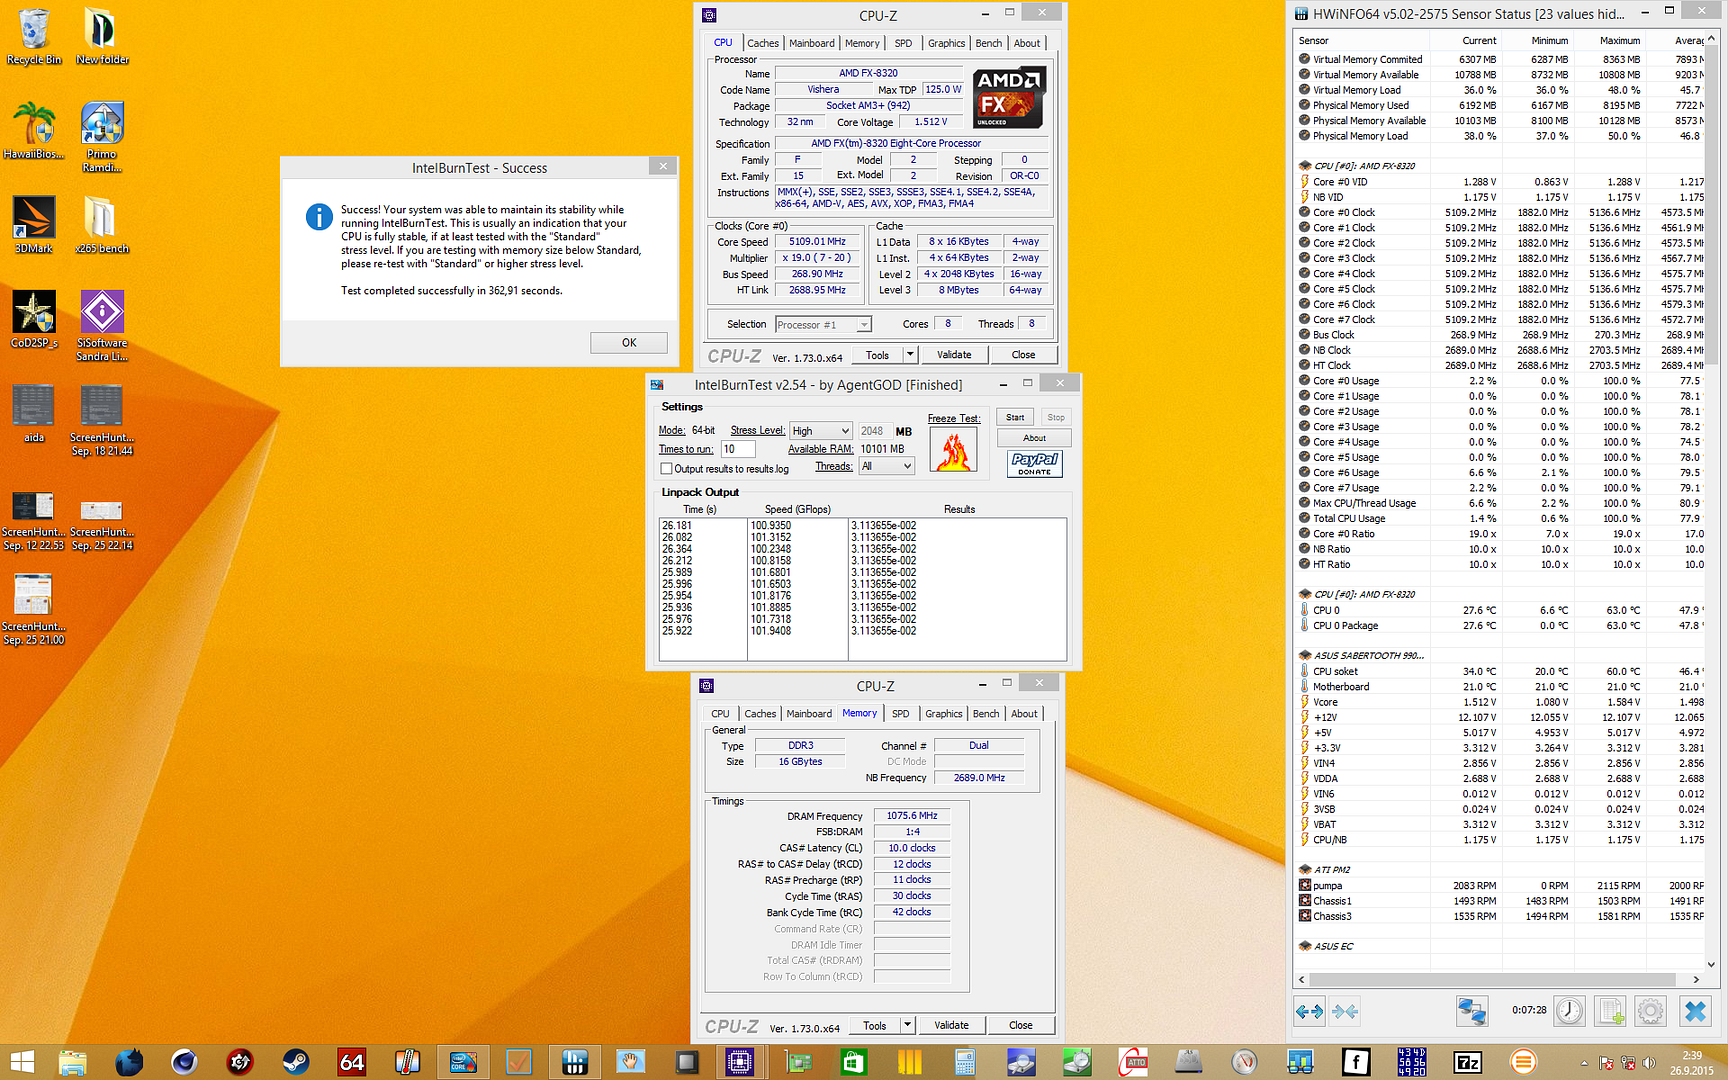This screenshot has width=1728, height=1080.
Task: Open Graphics tab in bottom CPU-Z window
Action: point(943,714)
